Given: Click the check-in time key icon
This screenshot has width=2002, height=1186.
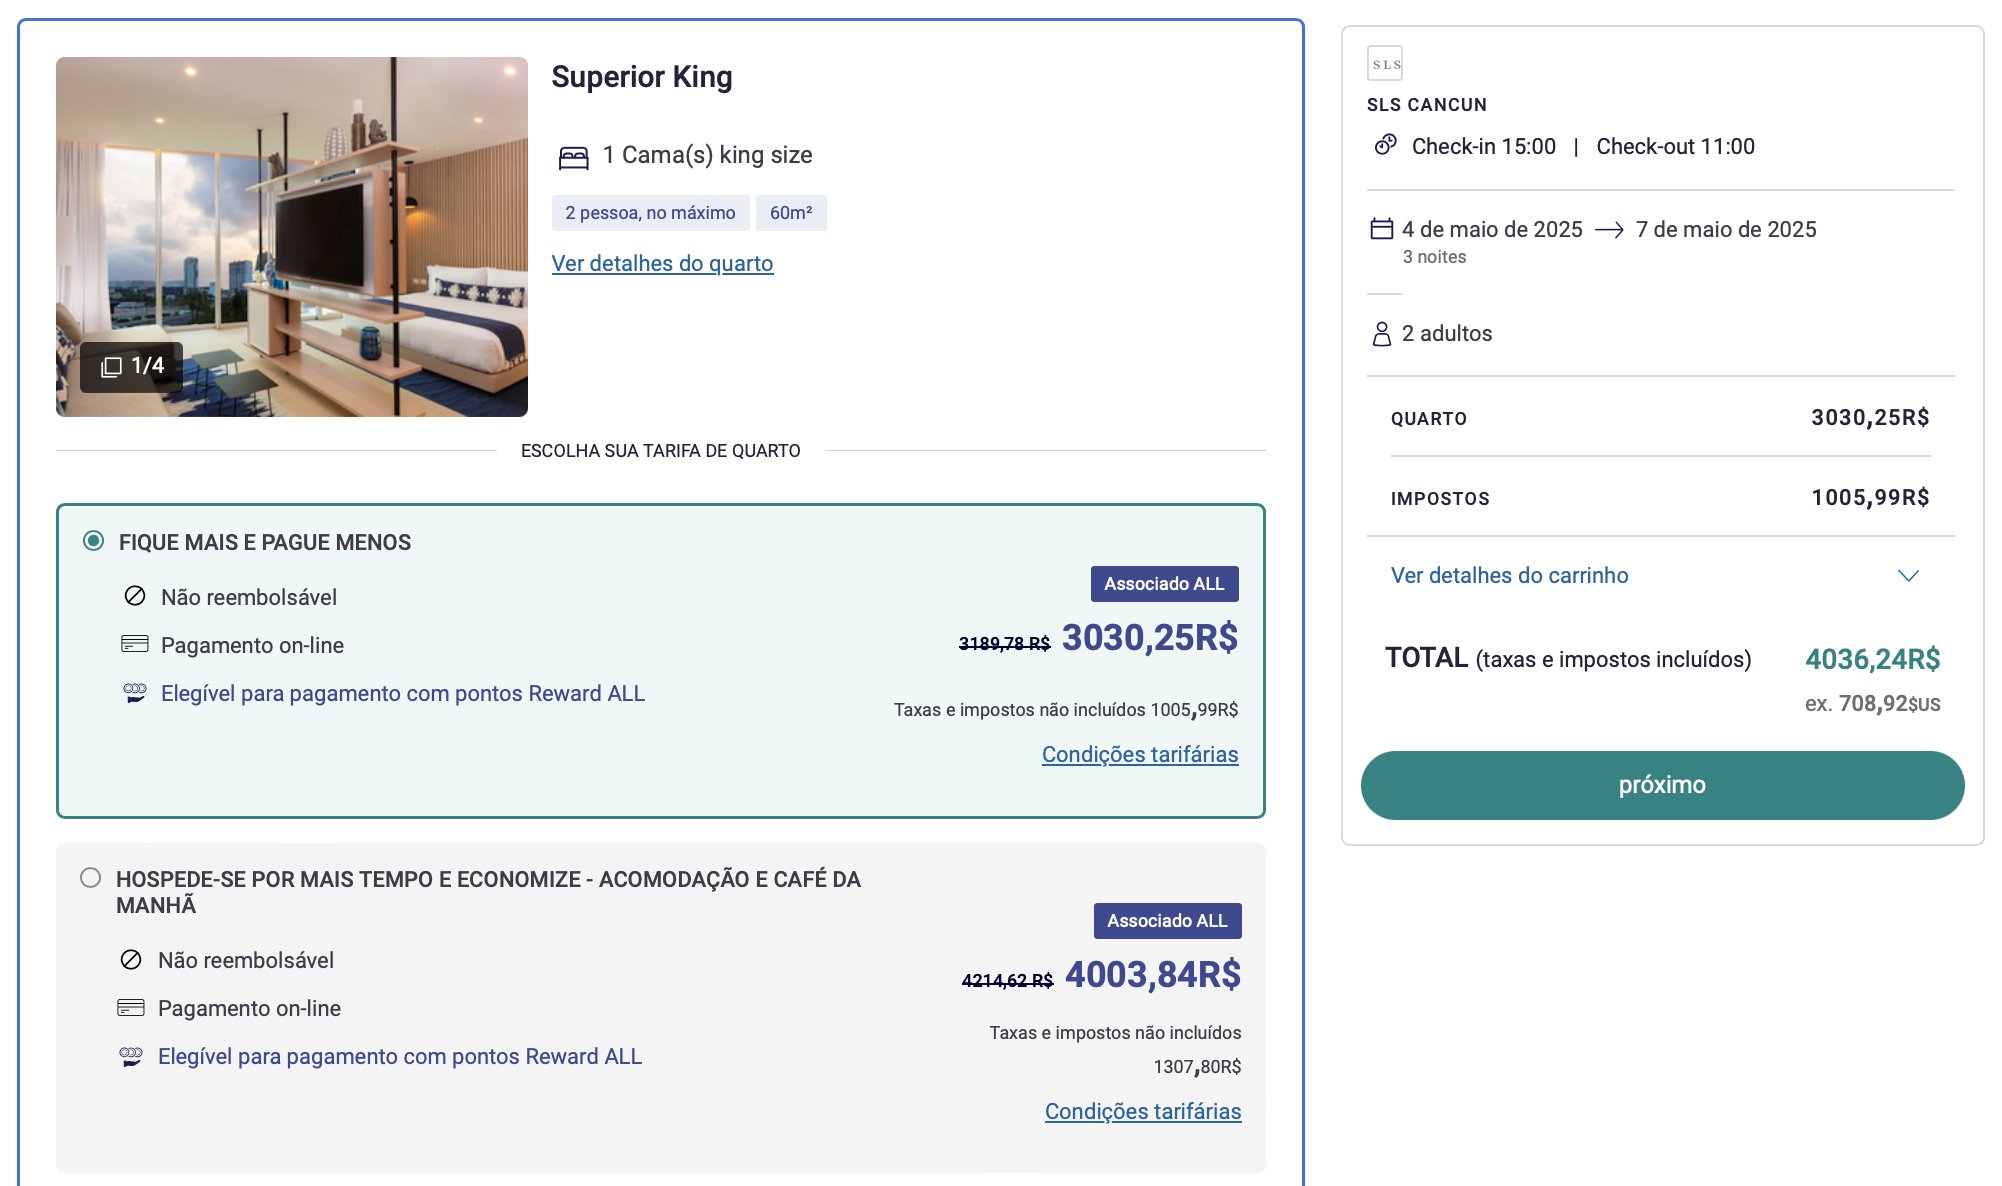Looking at the screenshot, I should (1385, 145).
